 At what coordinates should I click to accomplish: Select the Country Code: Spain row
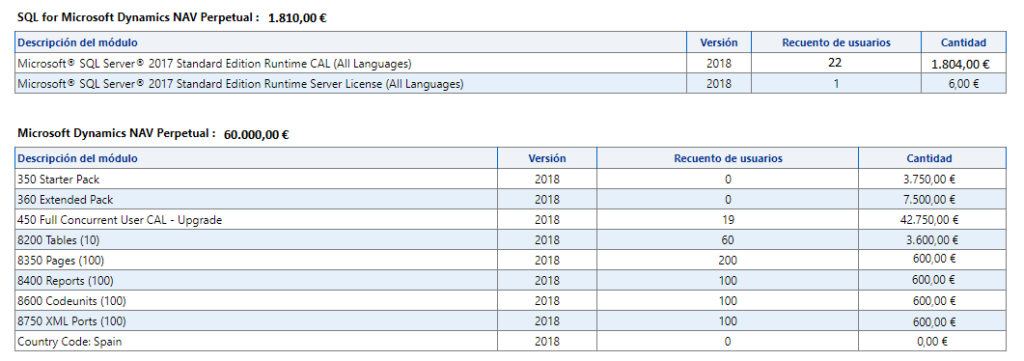coord(510,341)
